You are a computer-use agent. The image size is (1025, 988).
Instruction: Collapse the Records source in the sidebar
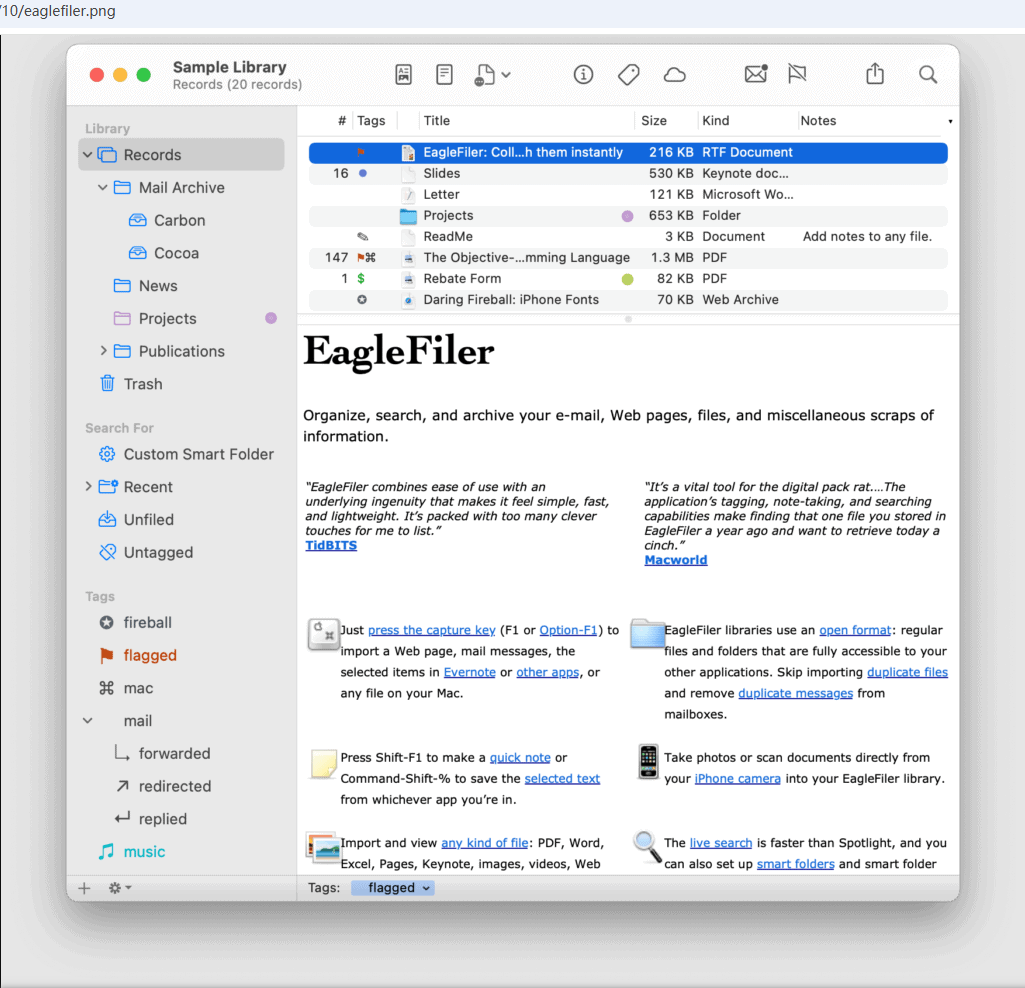pyautogui.click(x=88, y=155)
